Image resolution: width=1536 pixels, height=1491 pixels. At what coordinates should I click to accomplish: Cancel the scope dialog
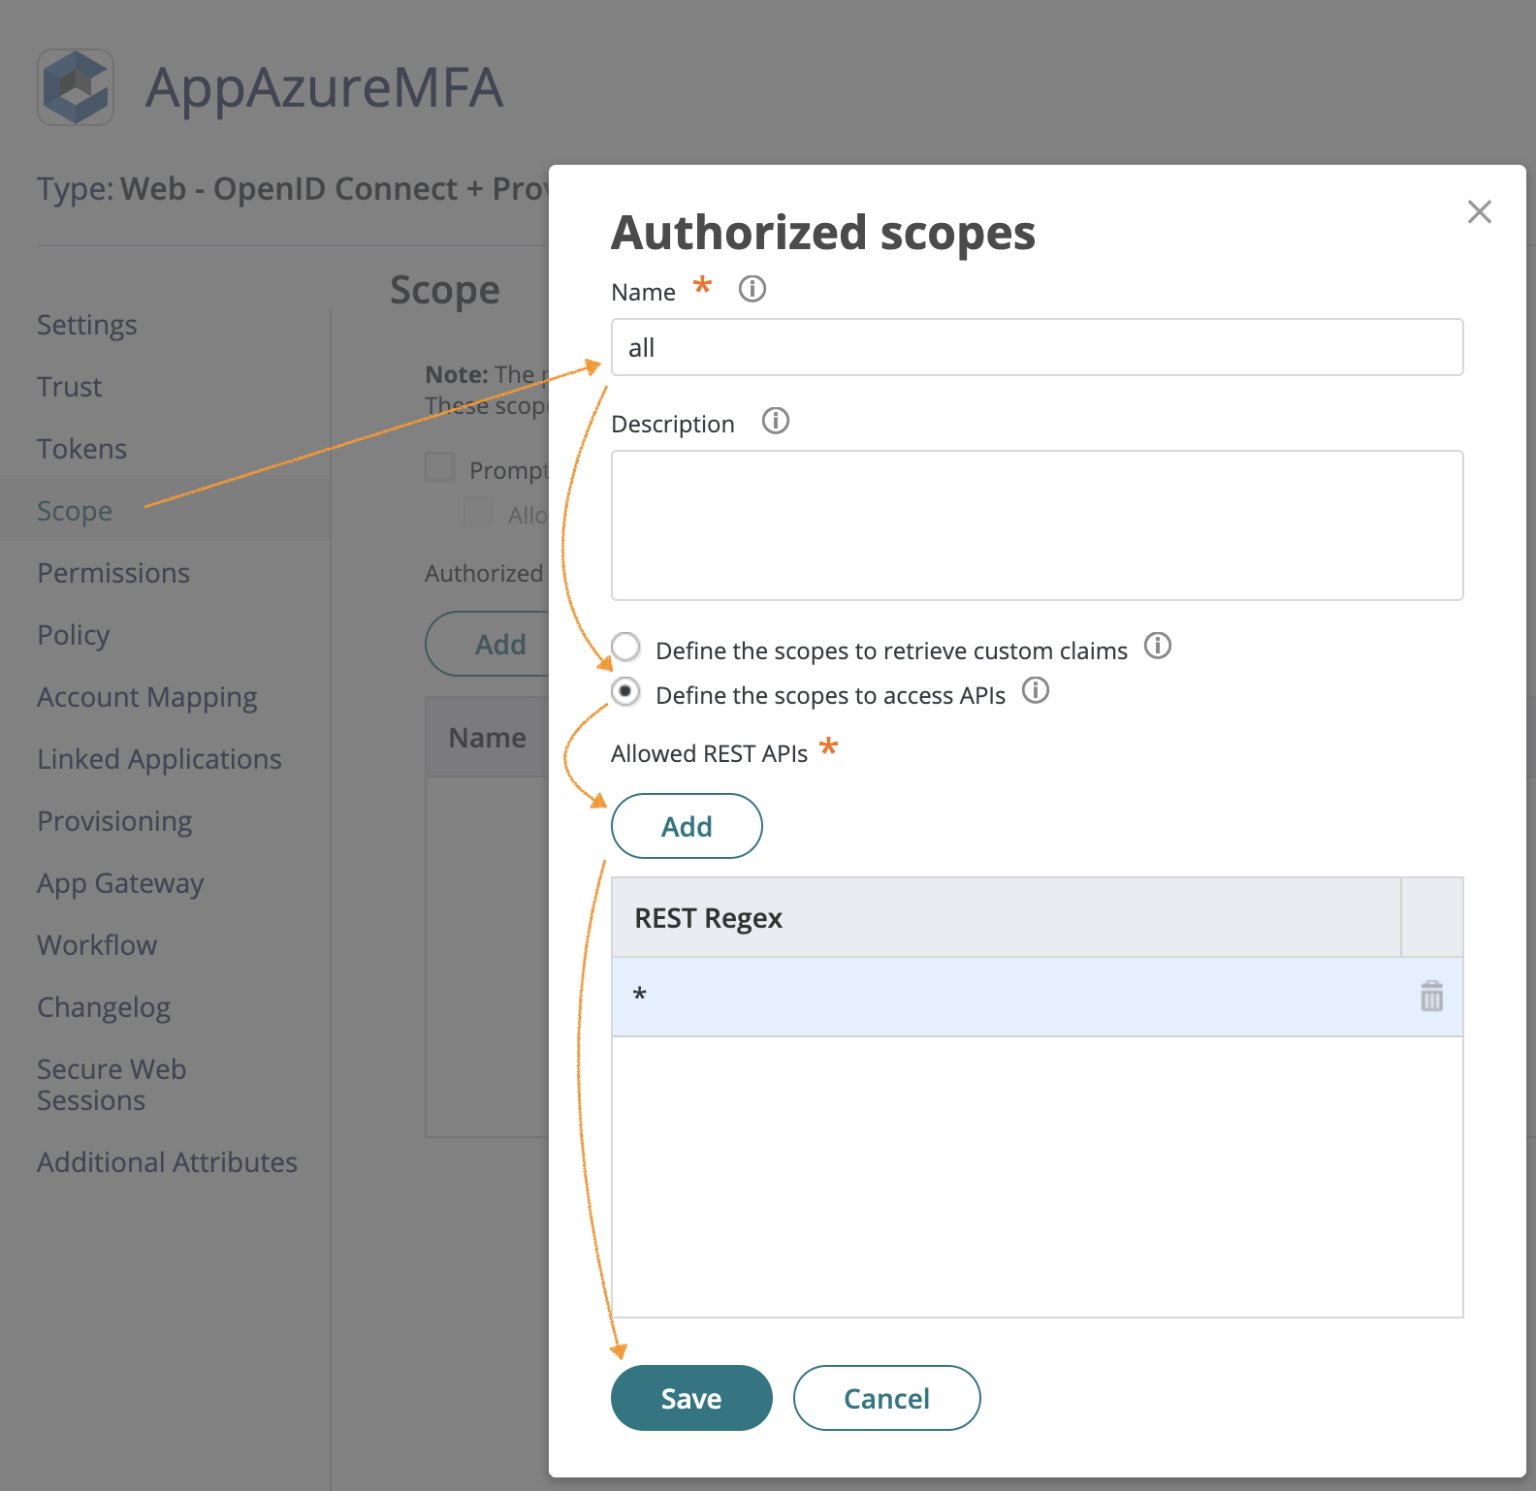[x=886, y=1398]
